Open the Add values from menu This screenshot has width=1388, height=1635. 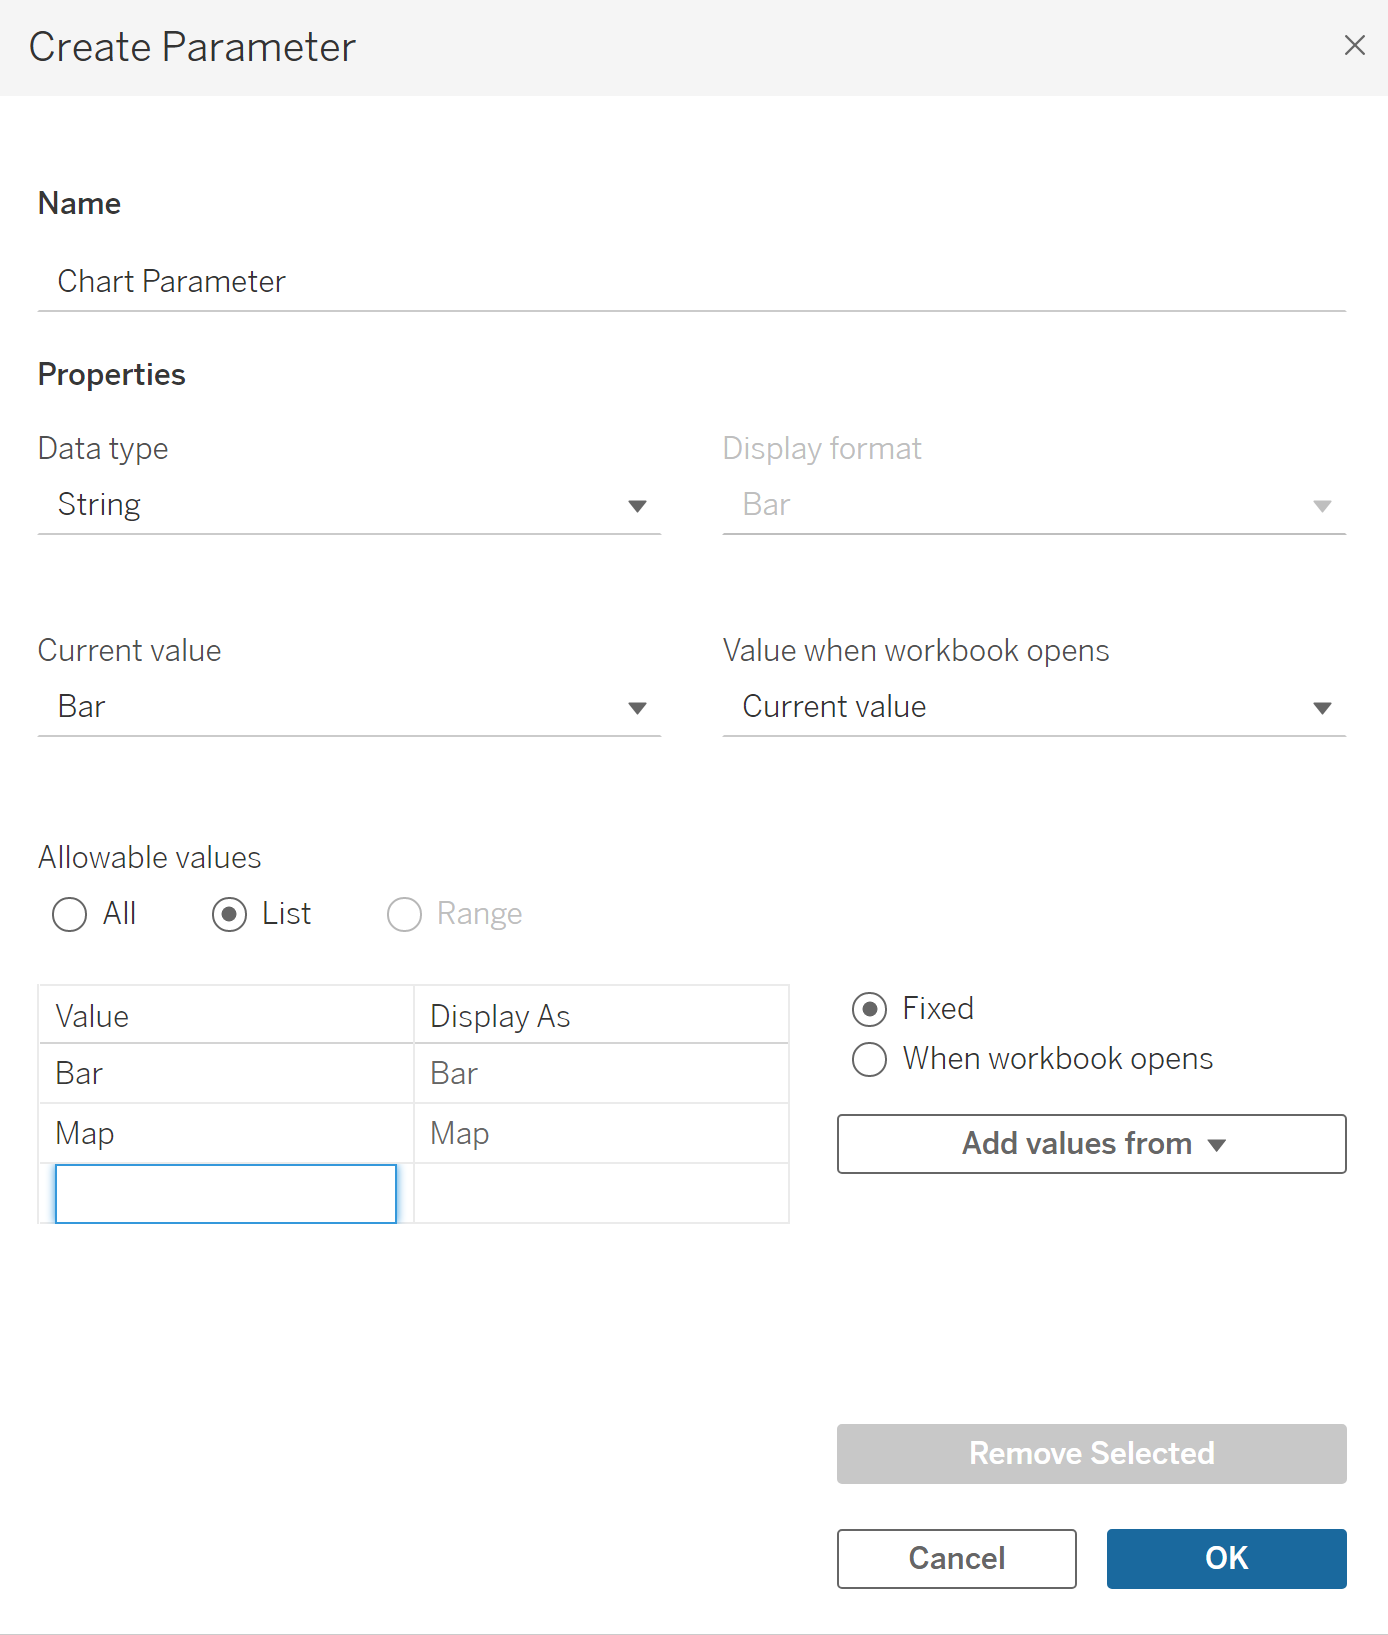coord(1091,1144)
